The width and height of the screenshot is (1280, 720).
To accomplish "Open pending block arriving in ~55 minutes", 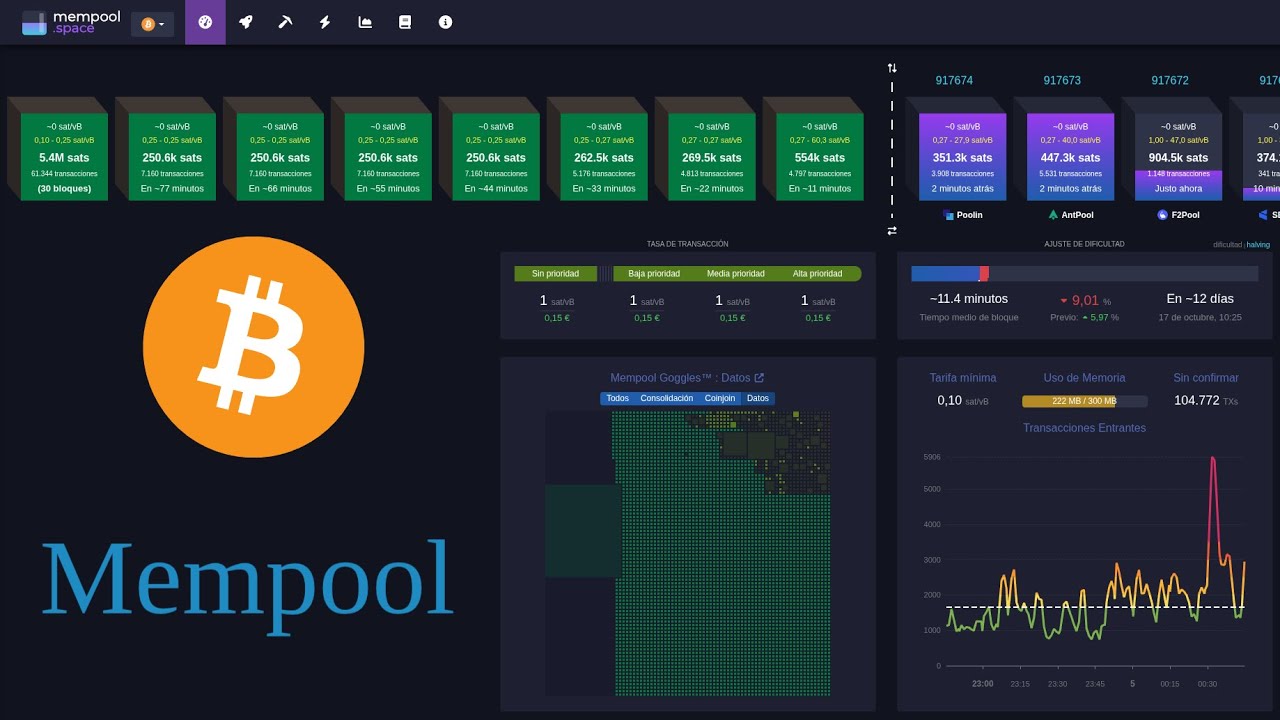I will [387, 157].
